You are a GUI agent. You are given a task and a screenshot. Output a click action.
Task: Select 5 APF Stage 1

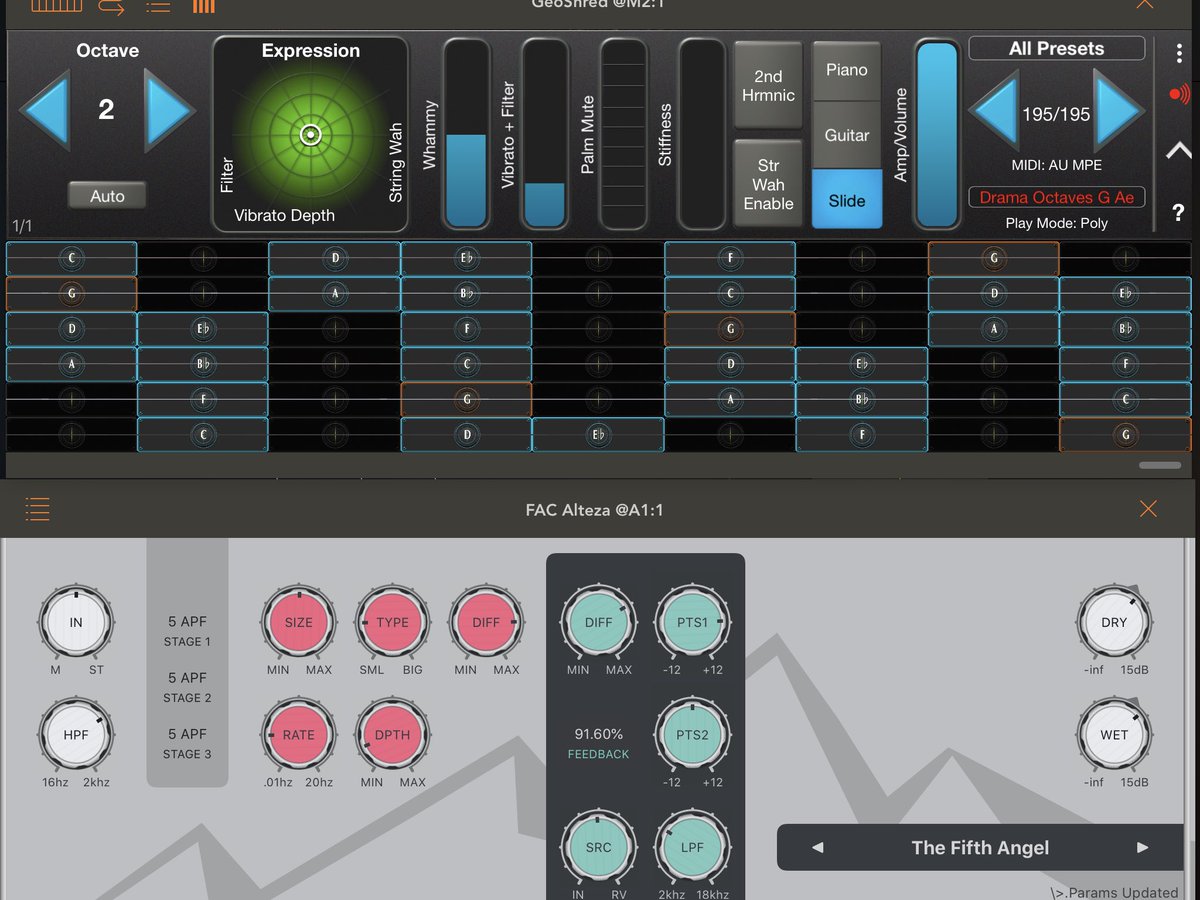(187, 631)
